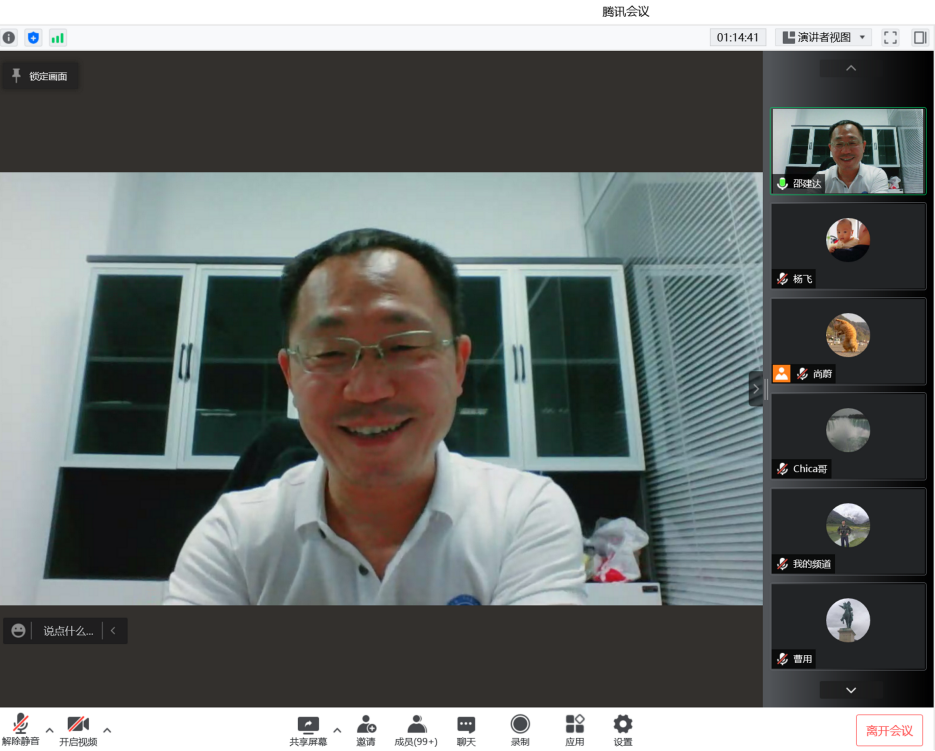Image resolution: width=935 pixels, height=751 pixels.
Task: Expand share options arrow beside 共享屏幕
Action: pyautogui.click(x=337, y=730)
